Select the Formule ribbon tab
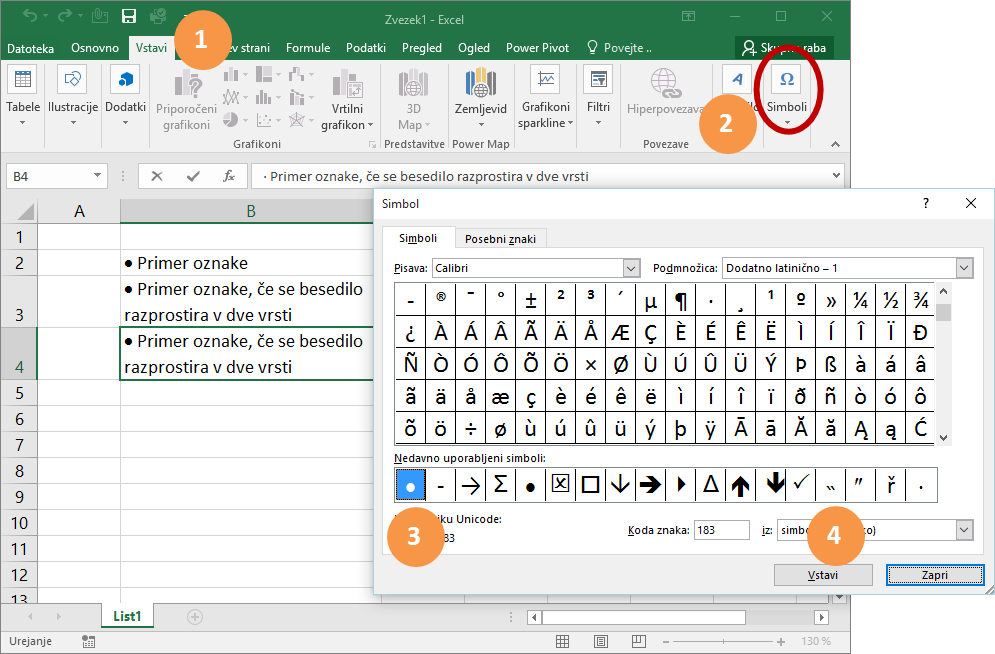 point(307,47)
